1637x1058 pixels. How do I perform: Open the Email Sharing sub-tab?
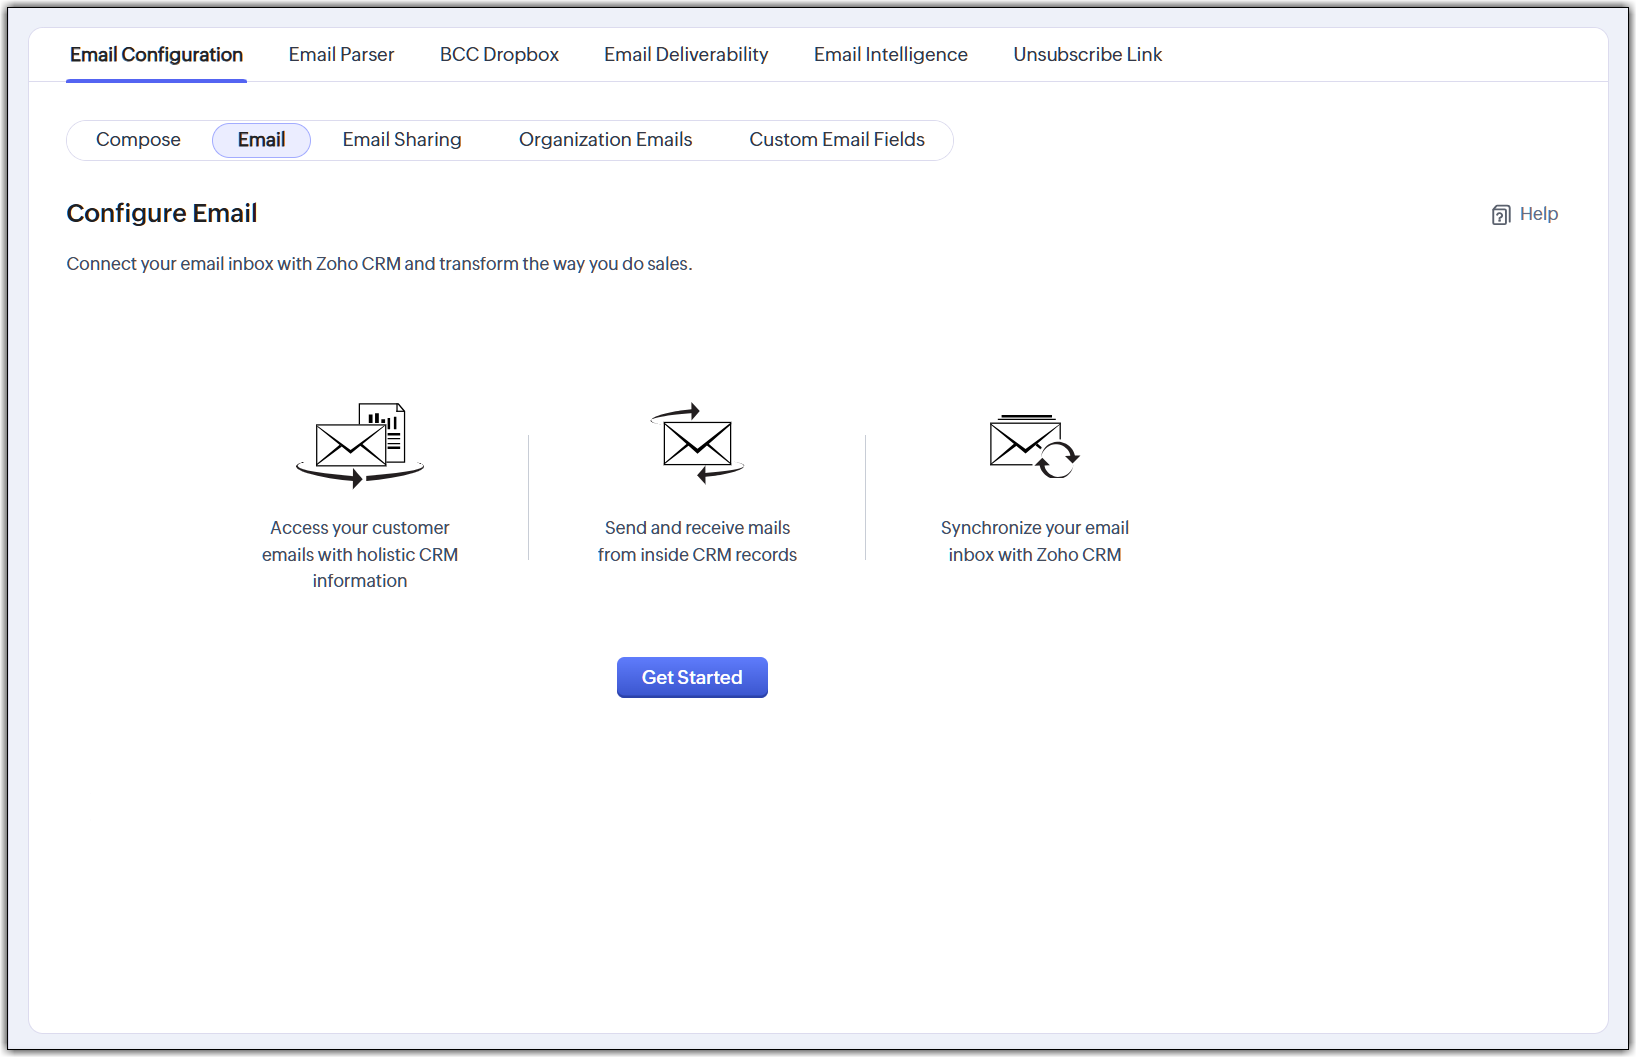click(x=402, y=140)
